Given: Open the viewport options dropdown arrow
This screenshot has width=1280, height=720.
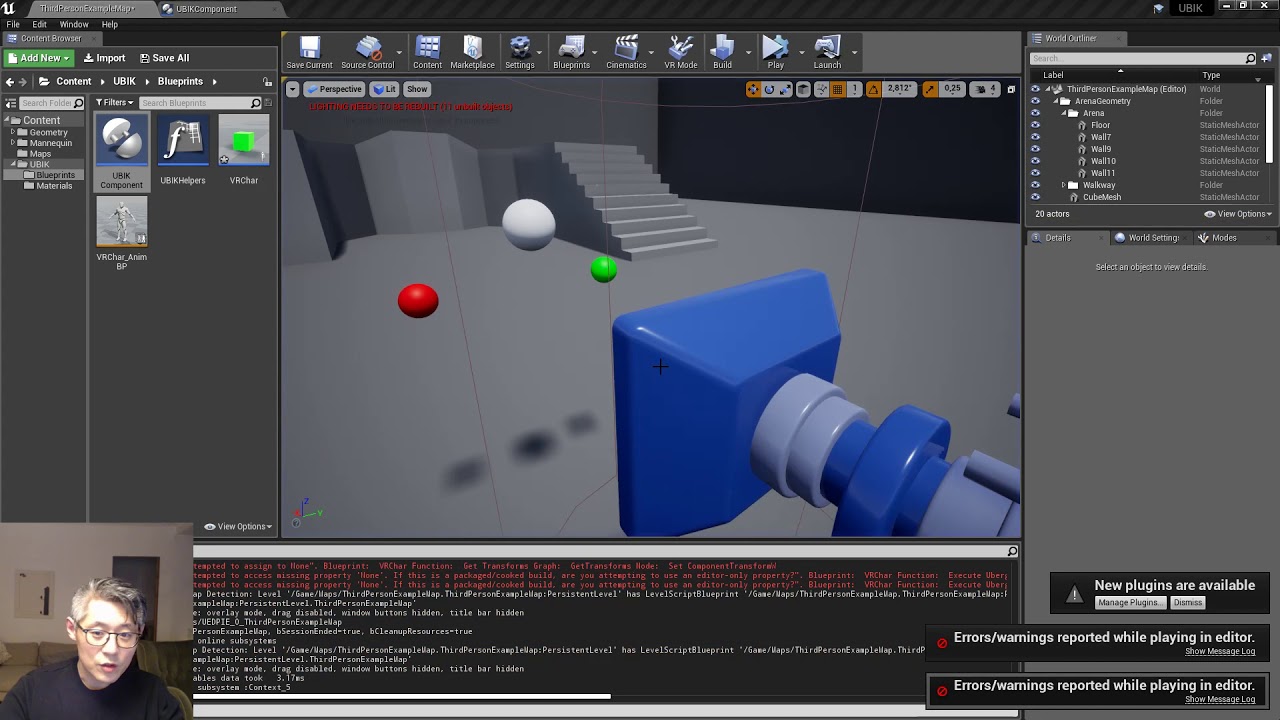Looking at the screenshot, I should tap(292, 89).
